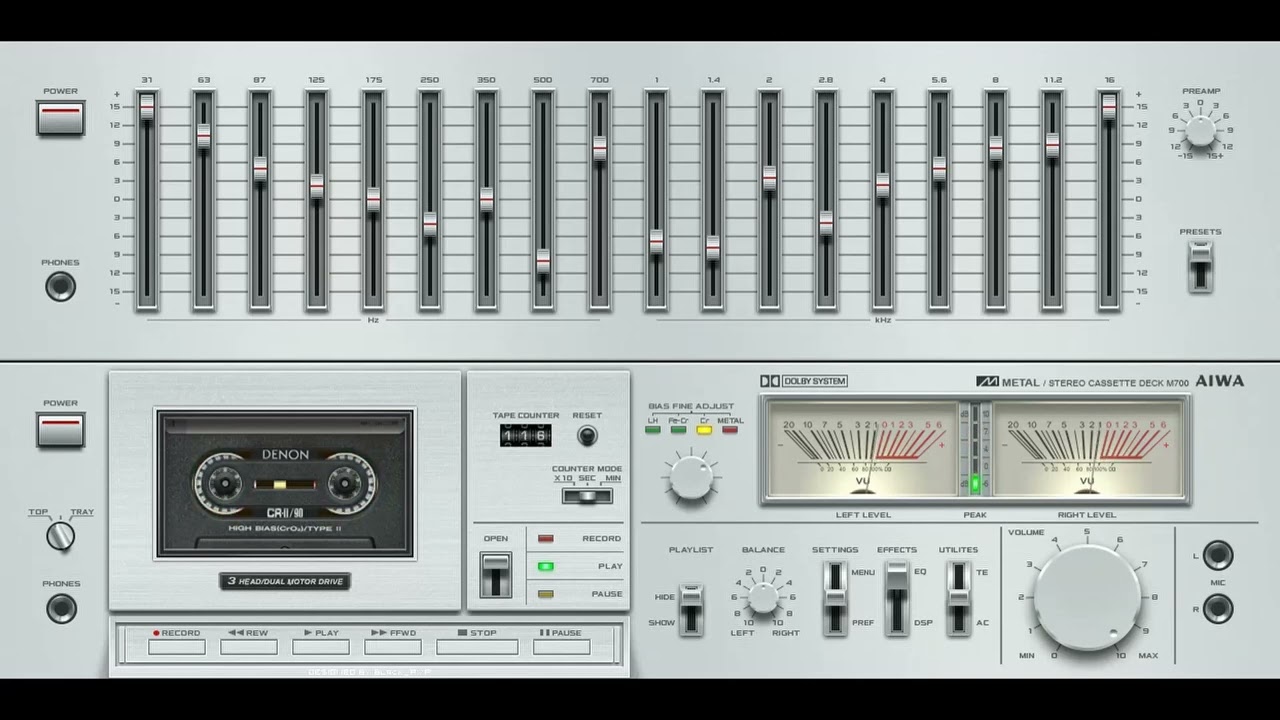Viewport: 1280px width, 720px height.
Task: Click the REW rewind transport button
Action: coord(249,647)
